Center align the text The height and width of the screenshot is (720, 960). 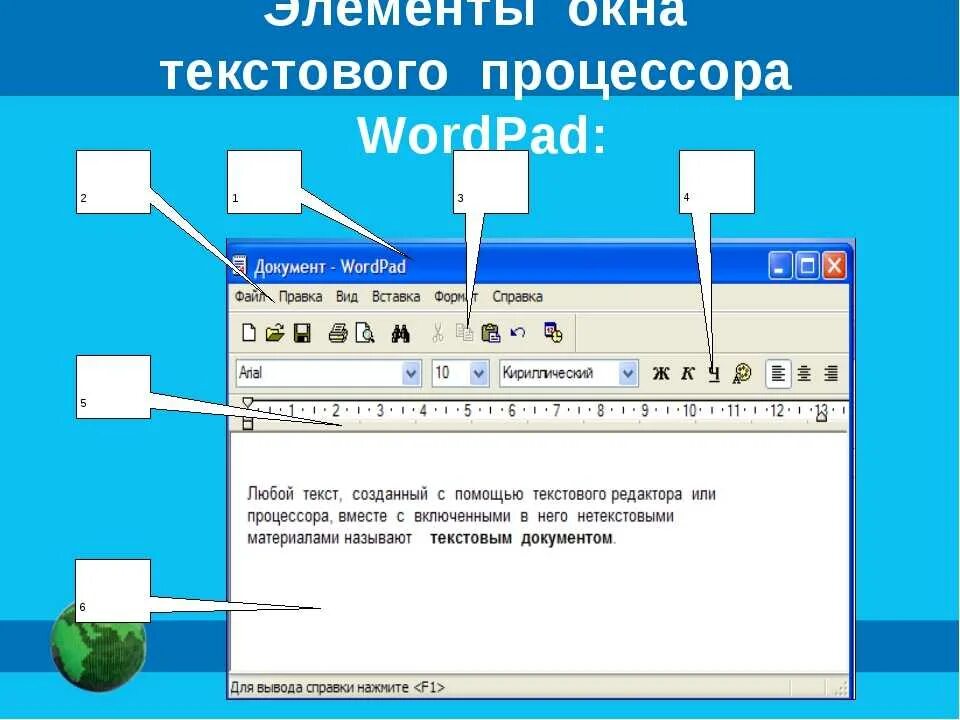click(x=804, y=373)
